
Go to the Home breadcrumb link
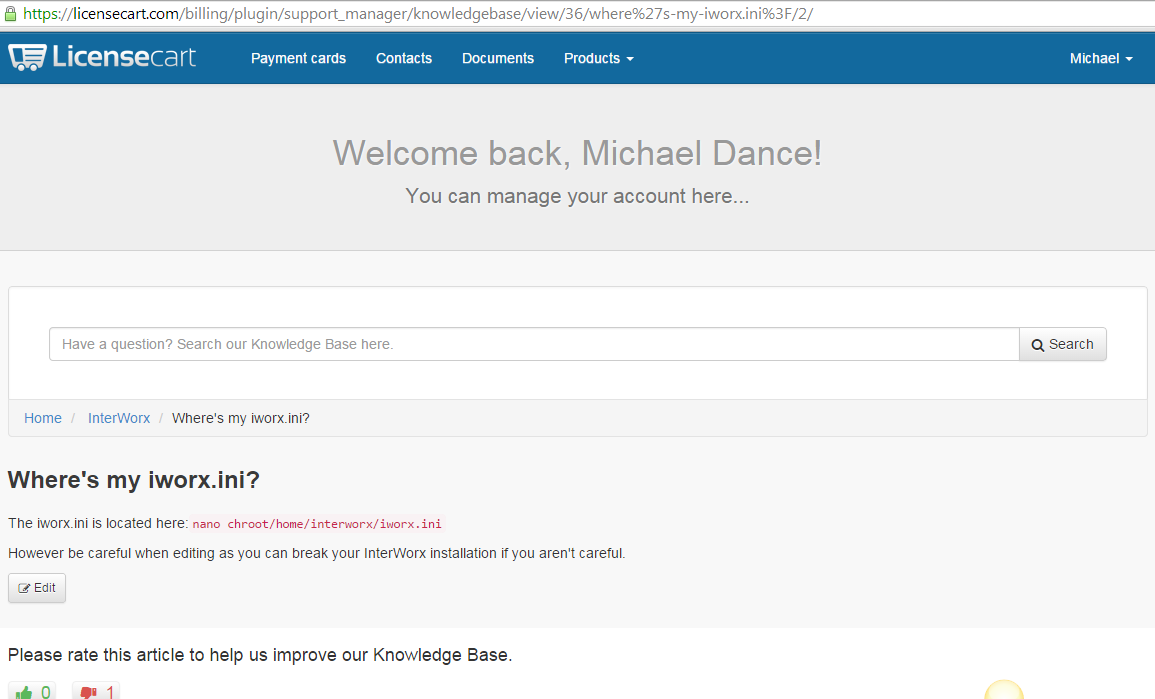(x=43, y=418)
